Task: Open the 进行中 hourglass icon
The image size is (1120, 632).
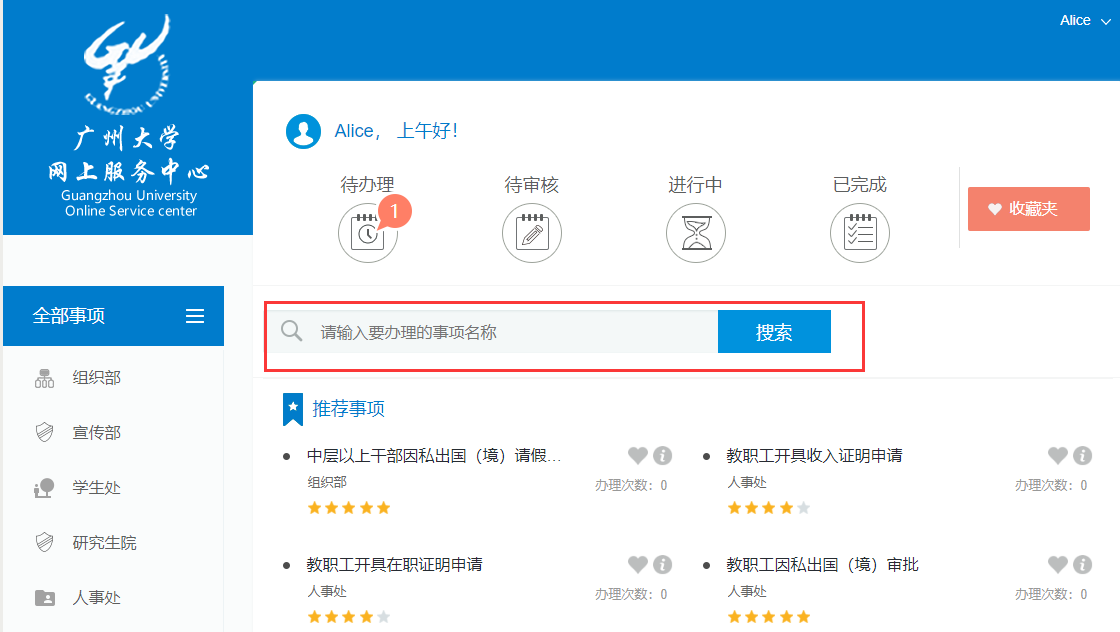Action: (x=695, y=233)
